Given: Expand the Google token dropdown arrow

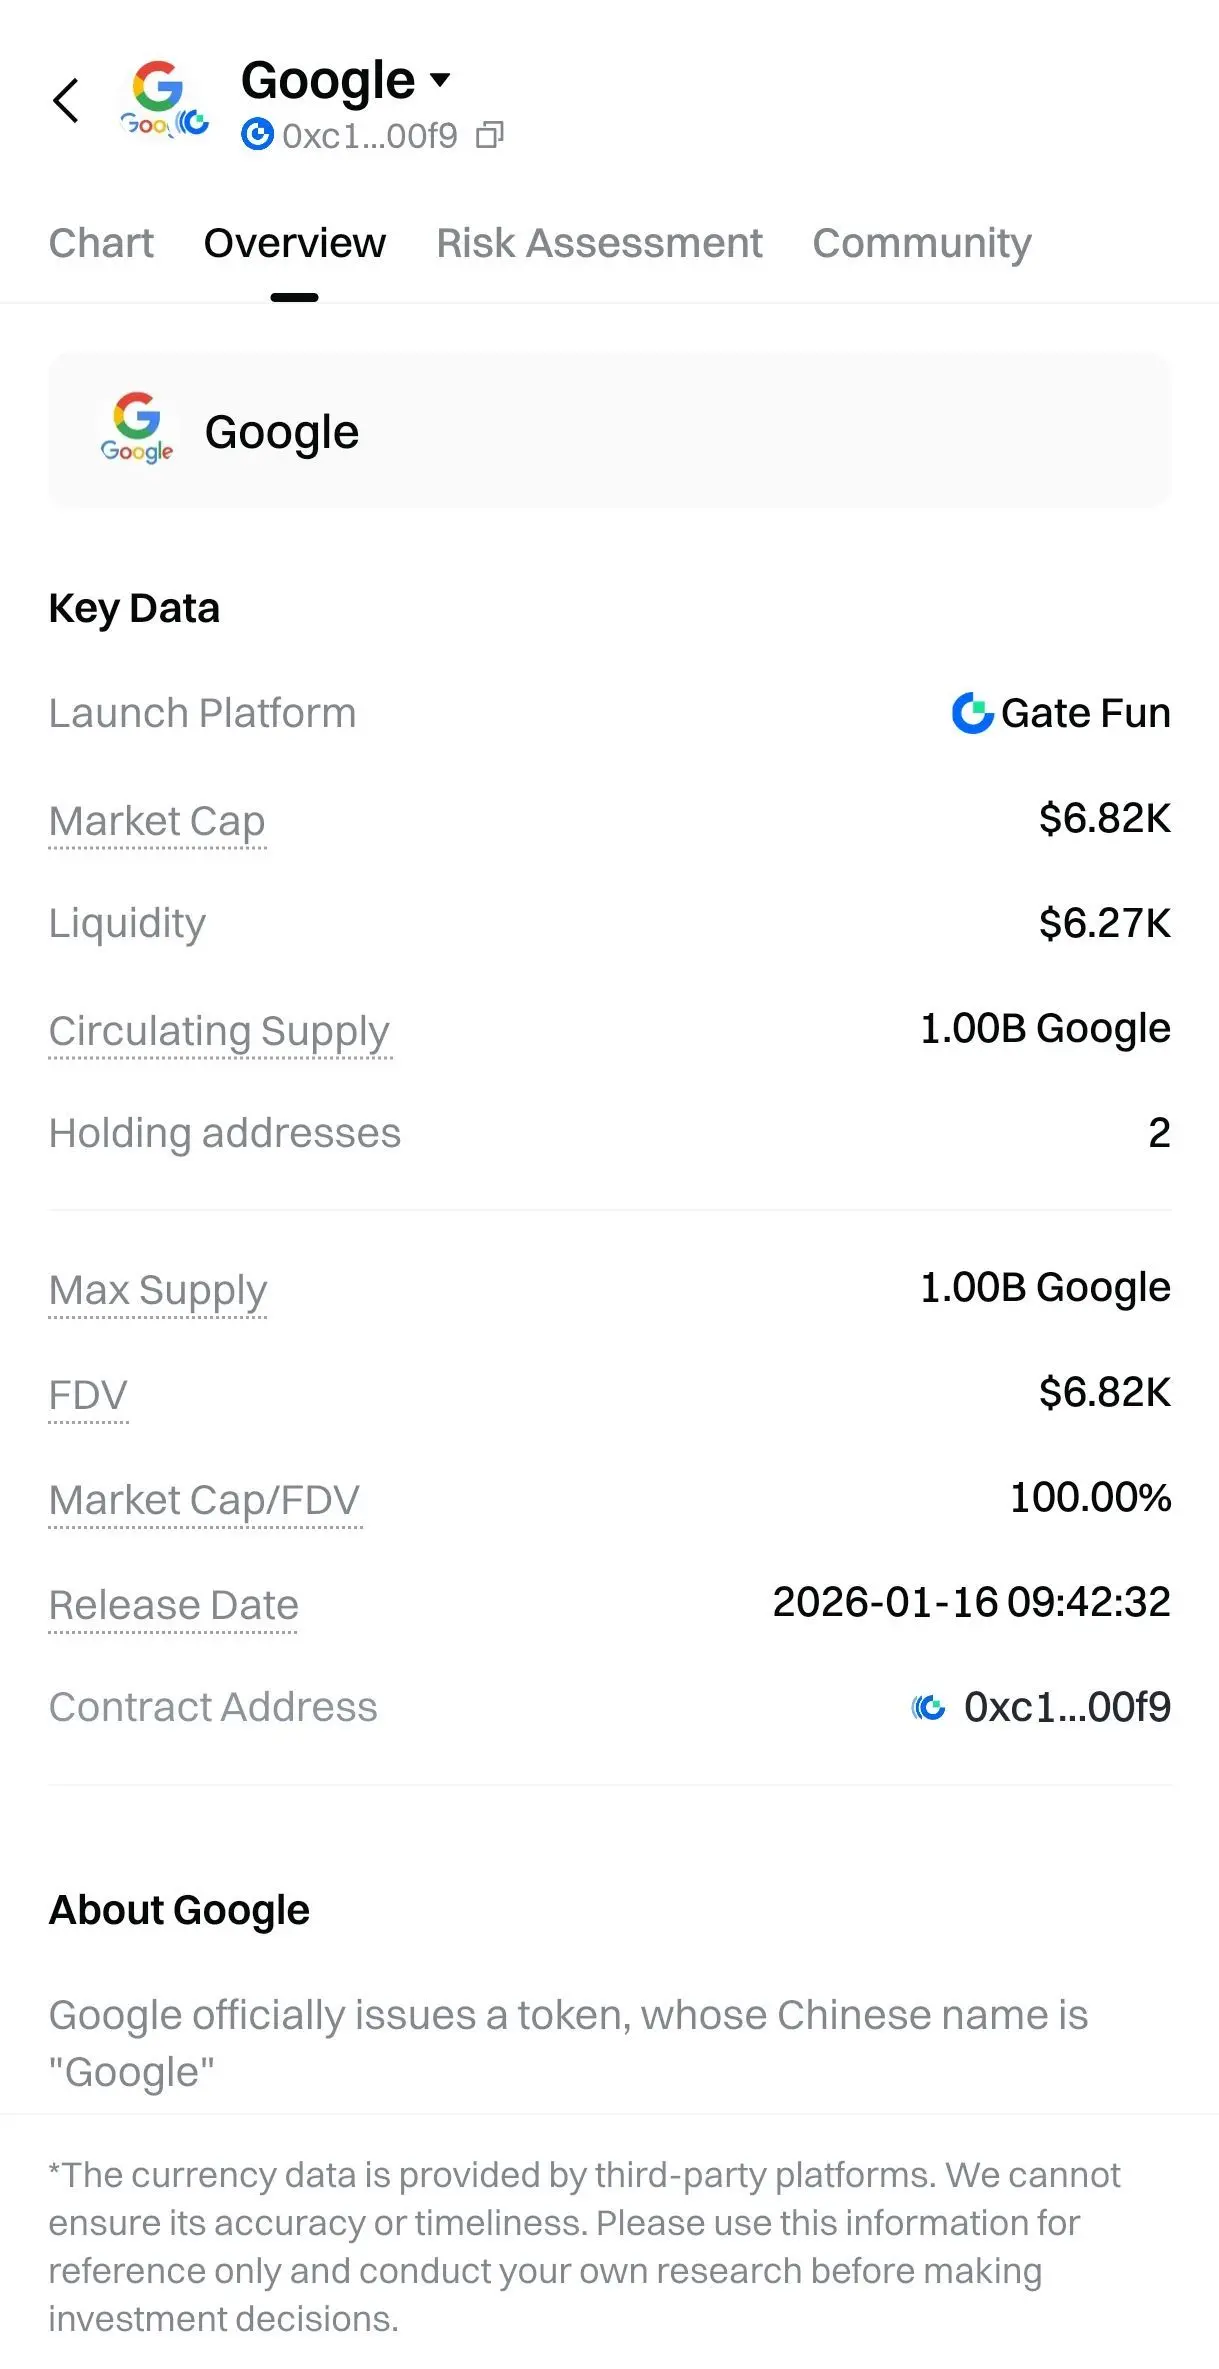Looking at the screenshot, I should [440, 79].
